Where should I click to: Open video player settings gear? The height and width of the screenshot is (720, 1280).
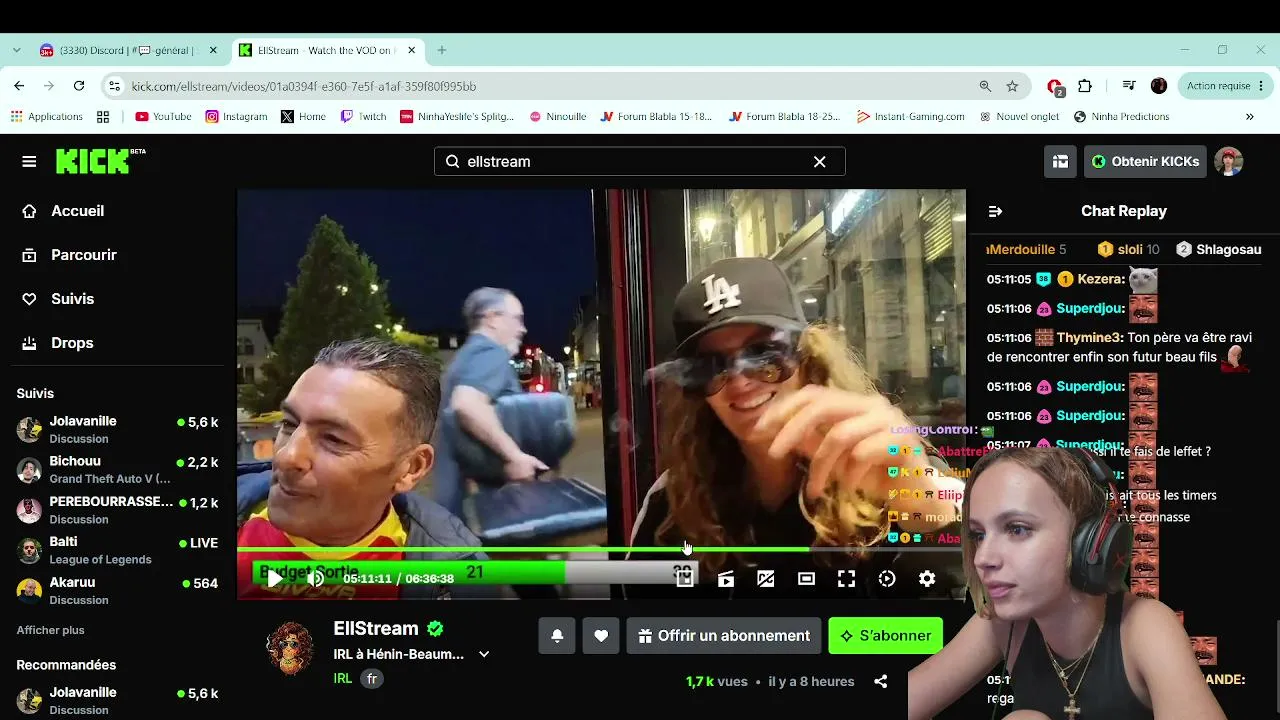pyautogui.click(x=927, y=578)
